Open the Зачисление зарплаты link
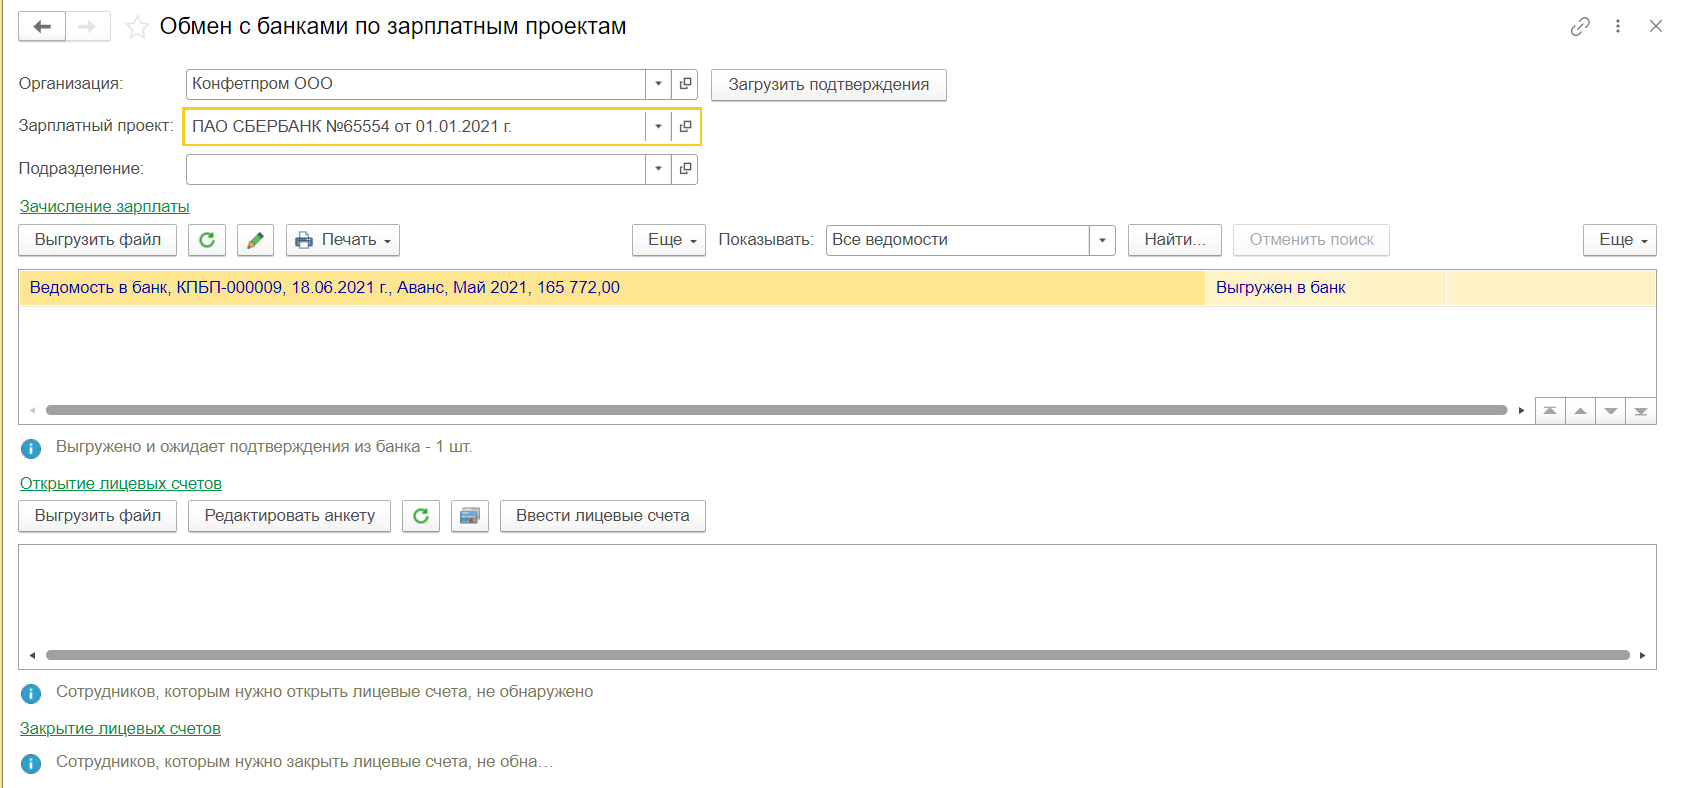Viewport: 1681px width, 788px height. tap(105, 207)
